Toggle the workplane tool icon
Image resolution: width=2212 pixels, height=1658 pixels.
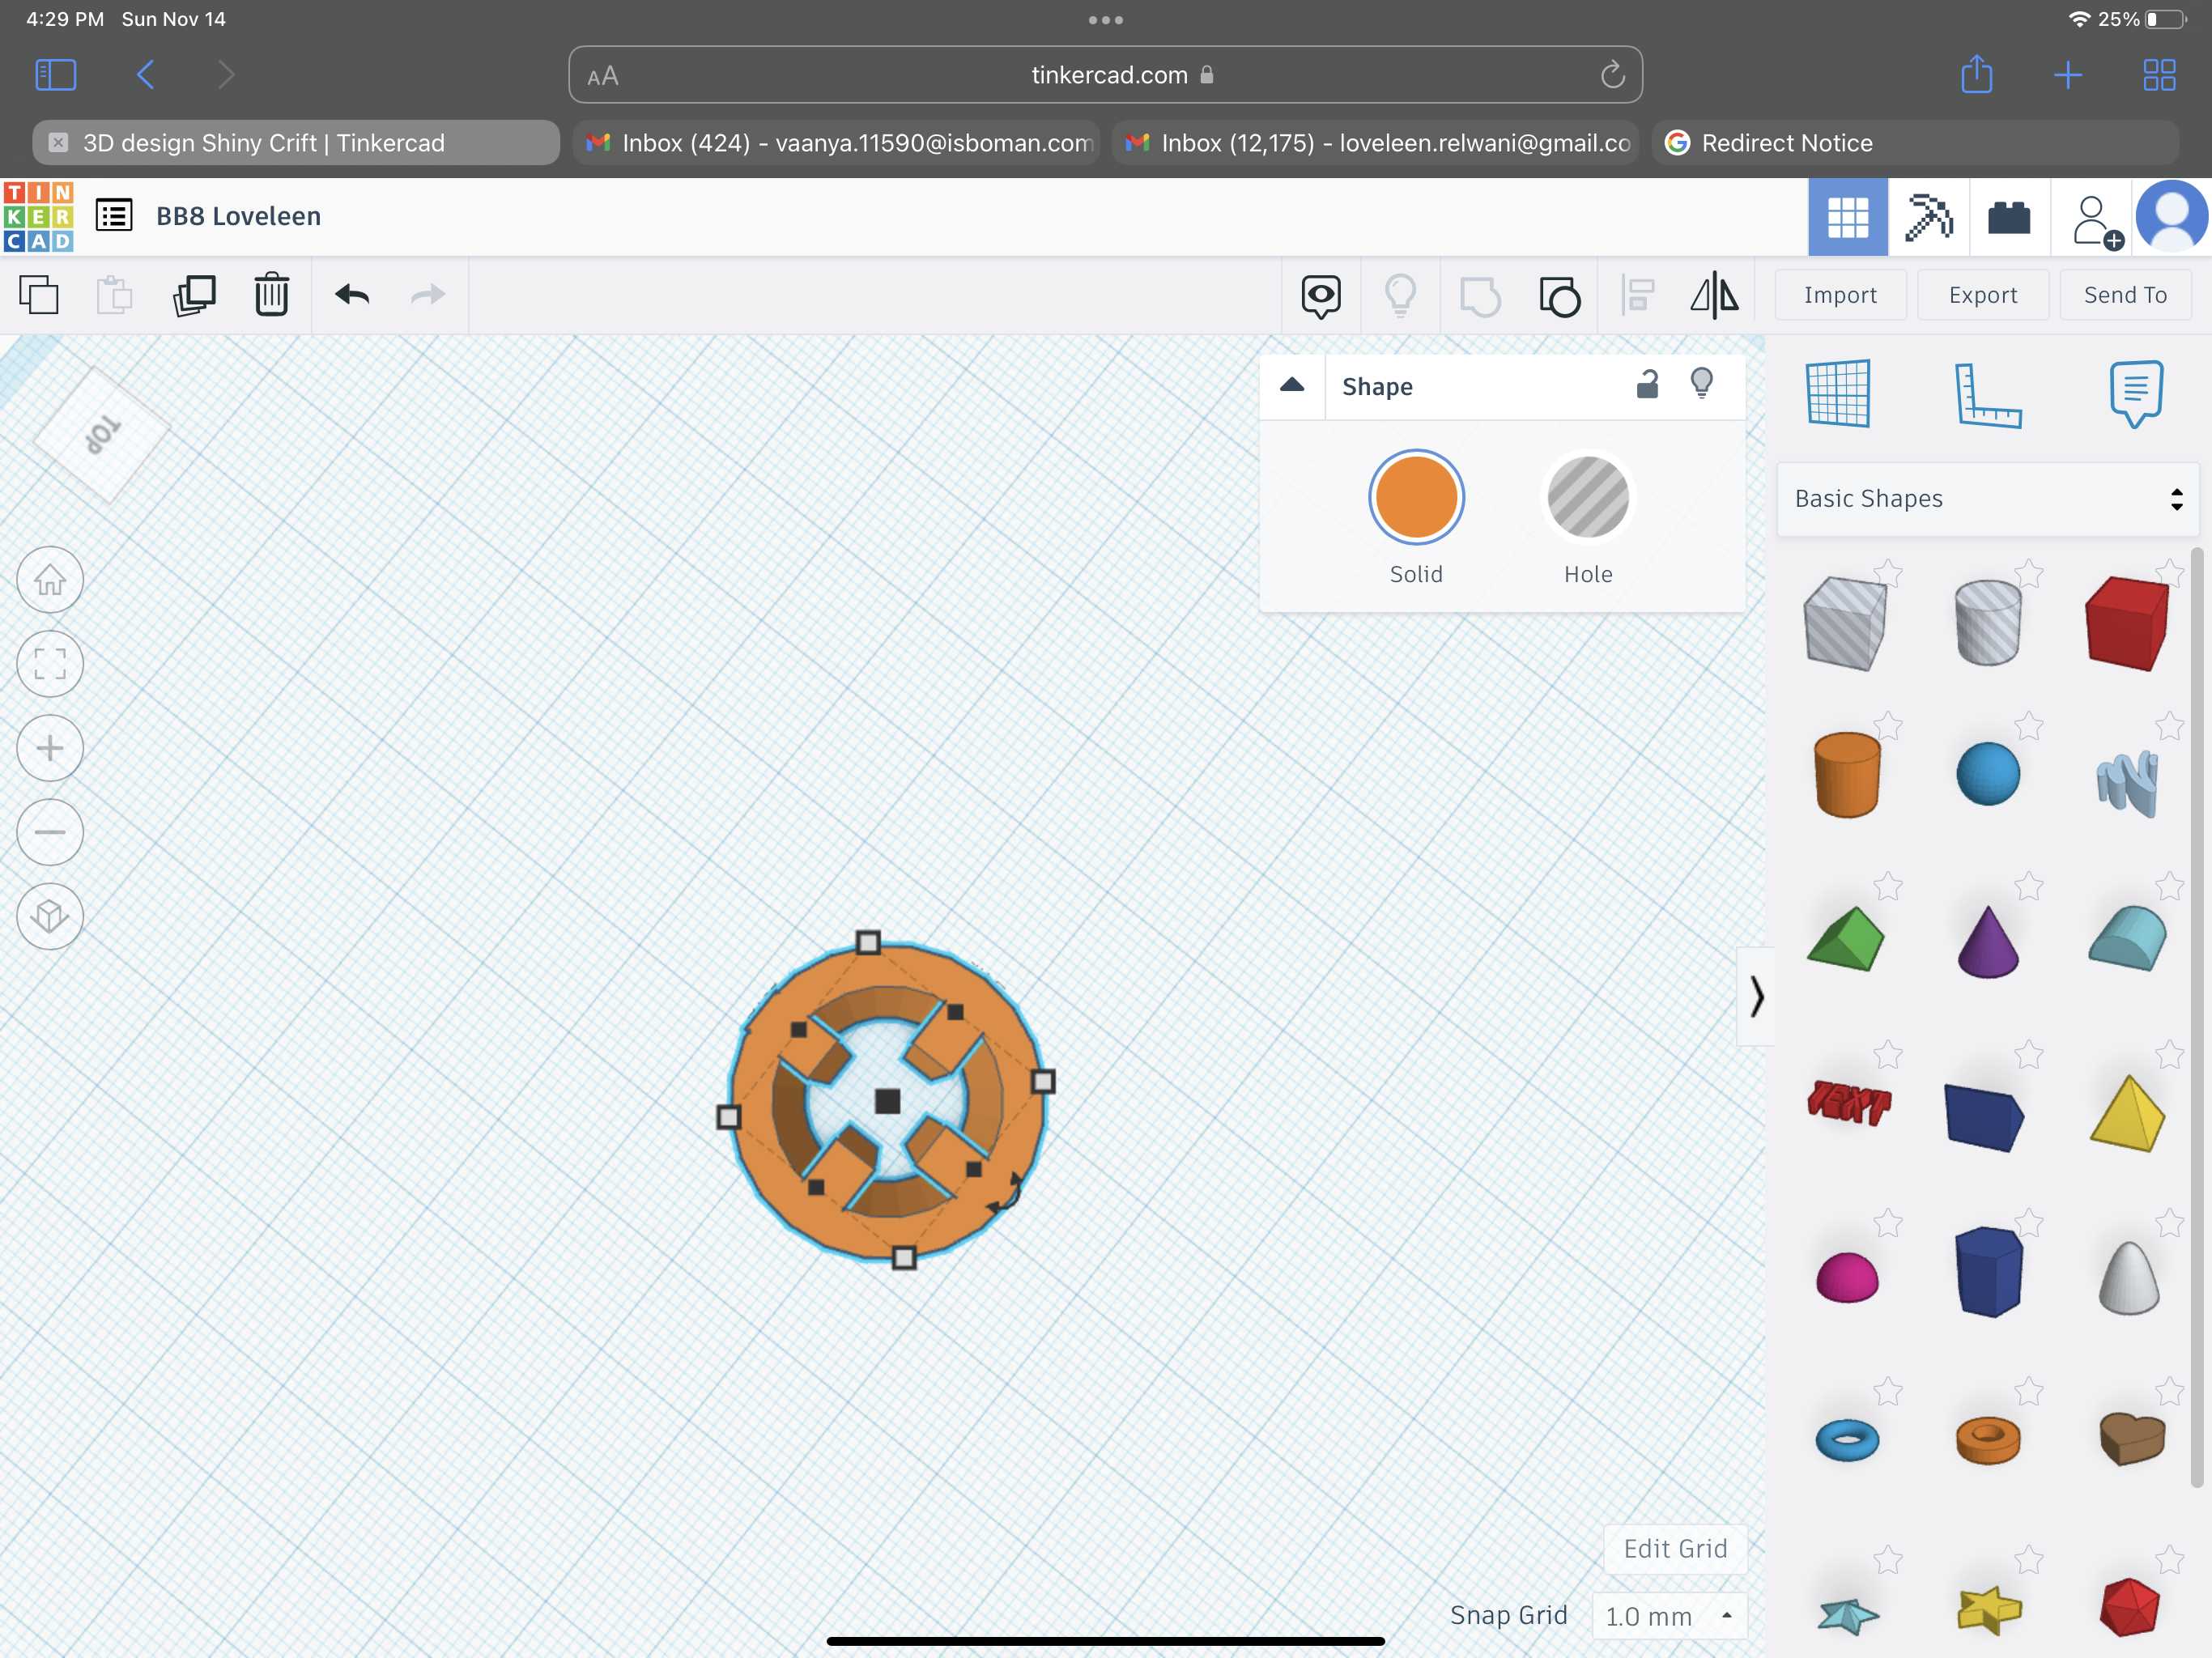tap(1841, 390)
